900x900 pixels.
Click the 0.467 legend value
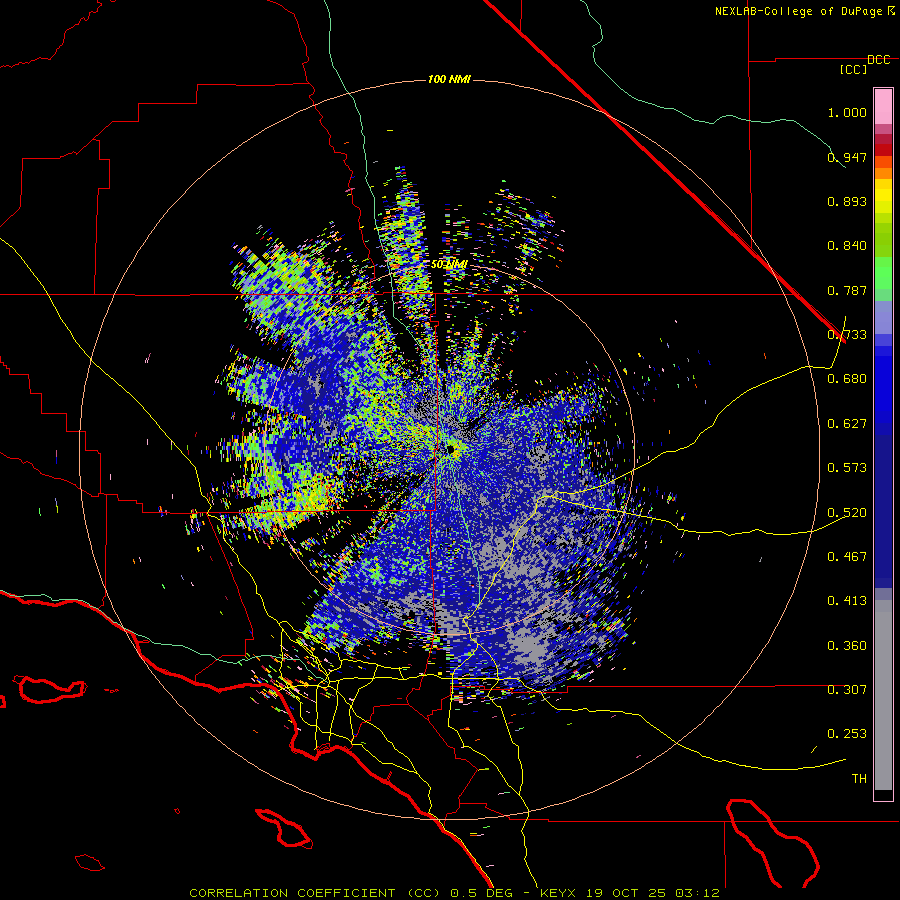tap(847, 557)
